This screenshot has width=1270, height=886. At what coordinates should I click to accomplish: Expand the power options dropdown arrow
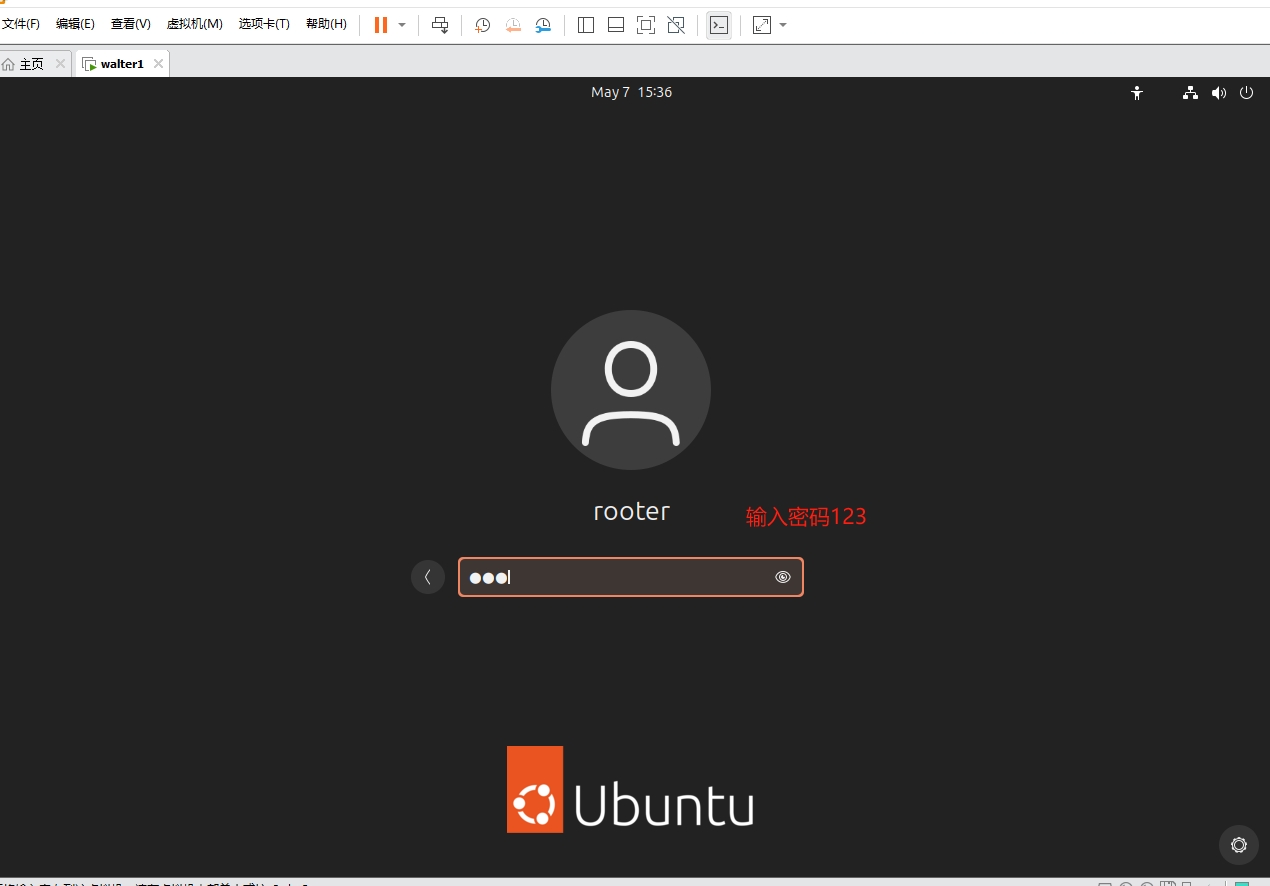click(402, 25)
